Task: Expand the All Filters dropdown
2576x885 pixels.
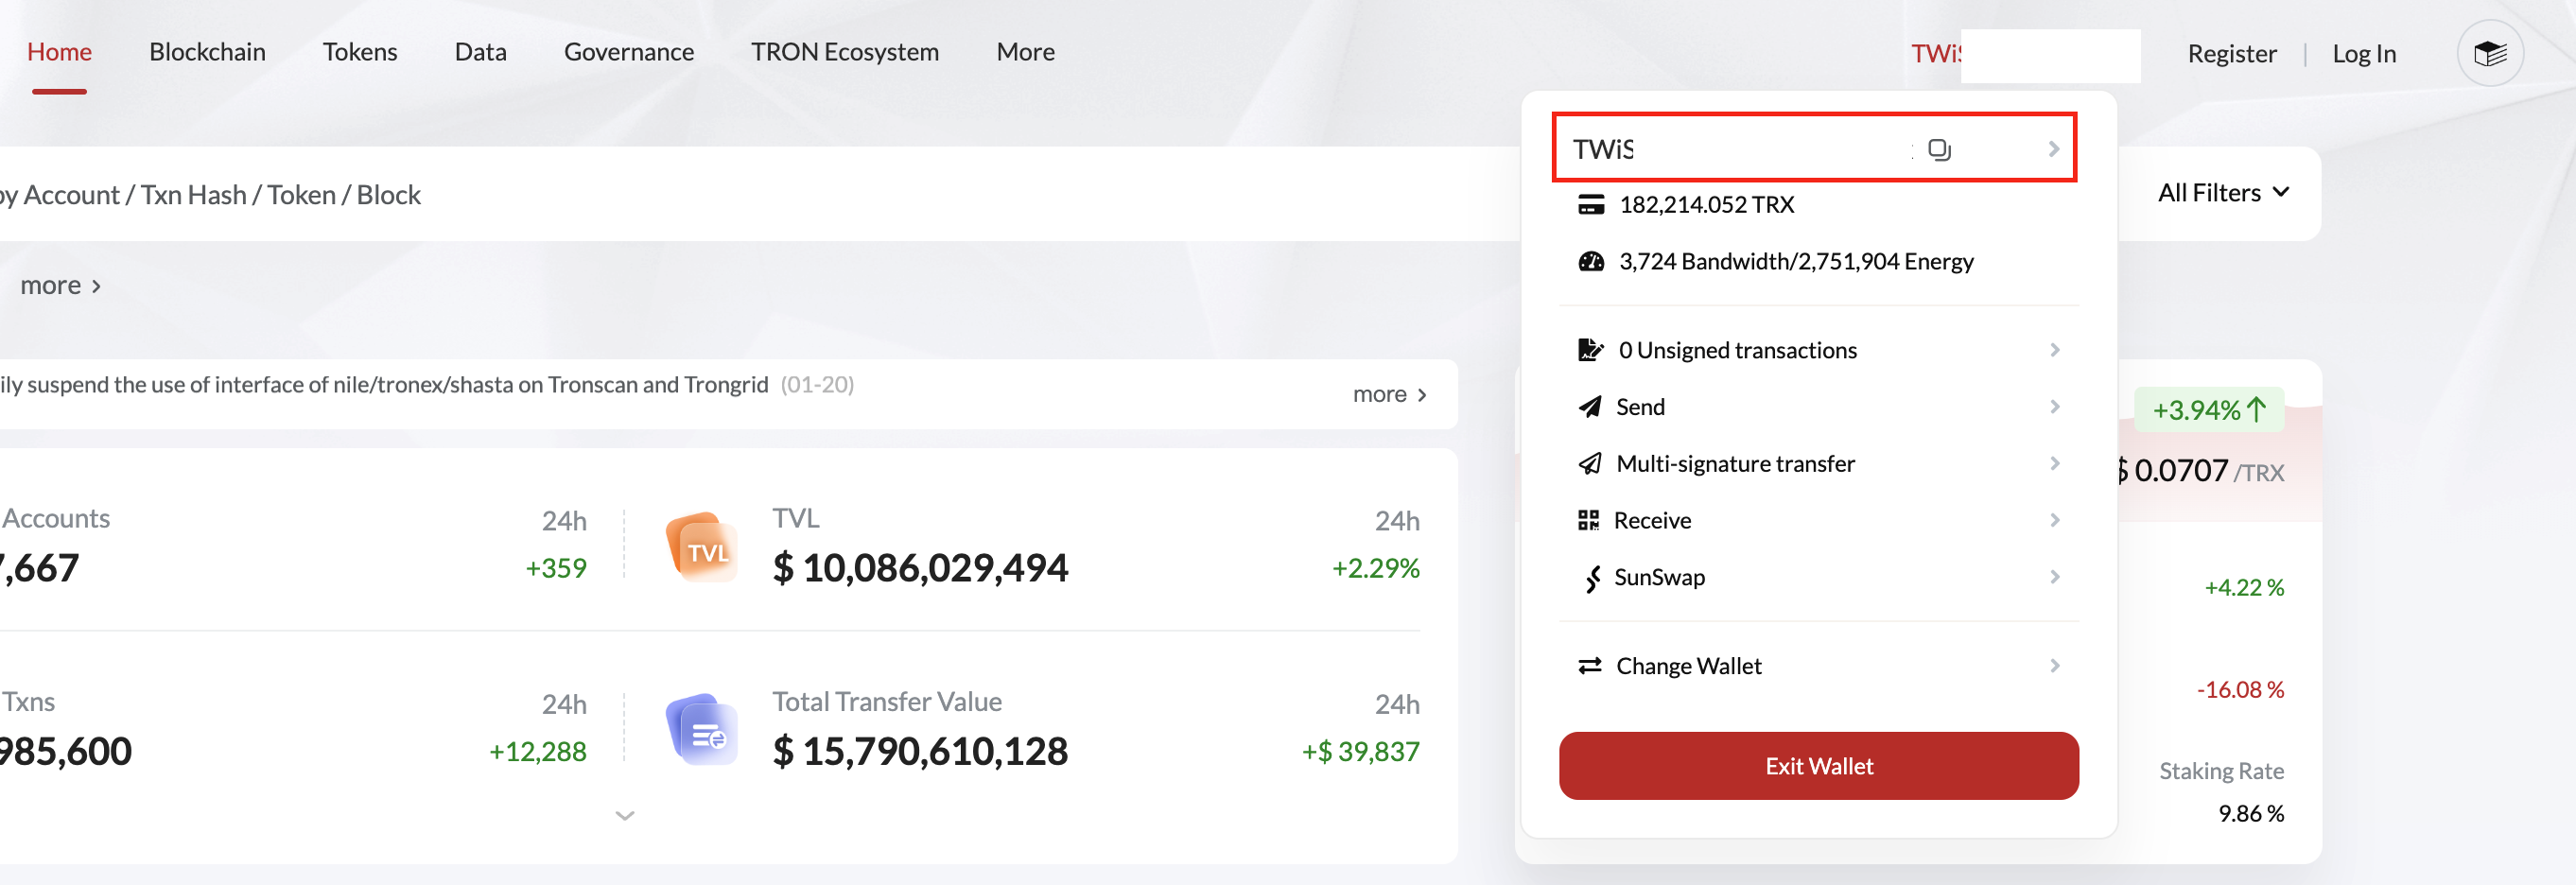Action: tap(2222, 193)
